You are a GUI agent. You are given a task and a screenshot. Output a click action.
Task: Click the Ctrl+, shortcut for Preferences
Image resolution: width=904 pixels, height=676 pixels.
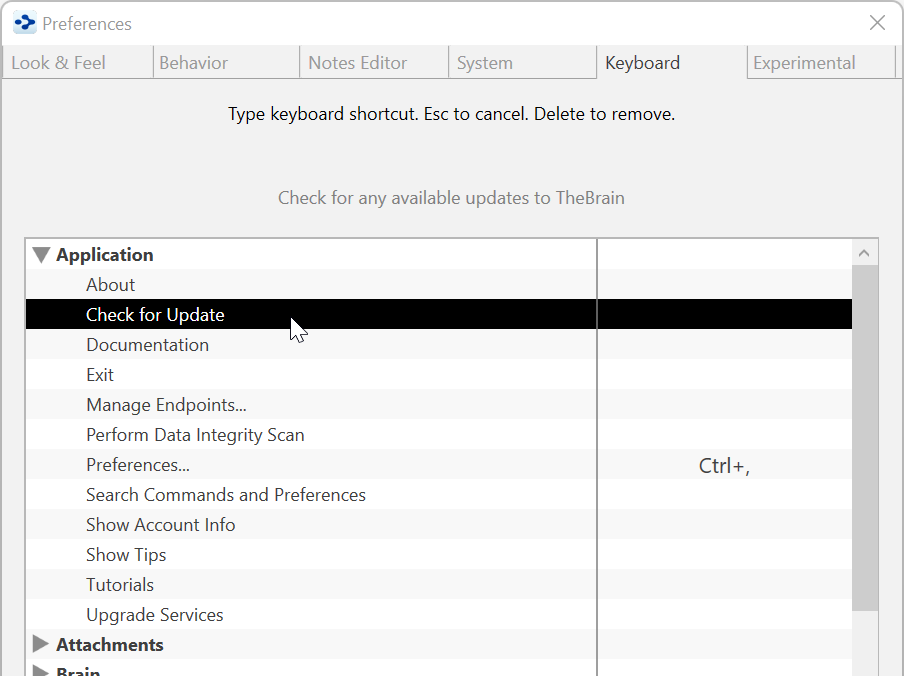point(724,465)
